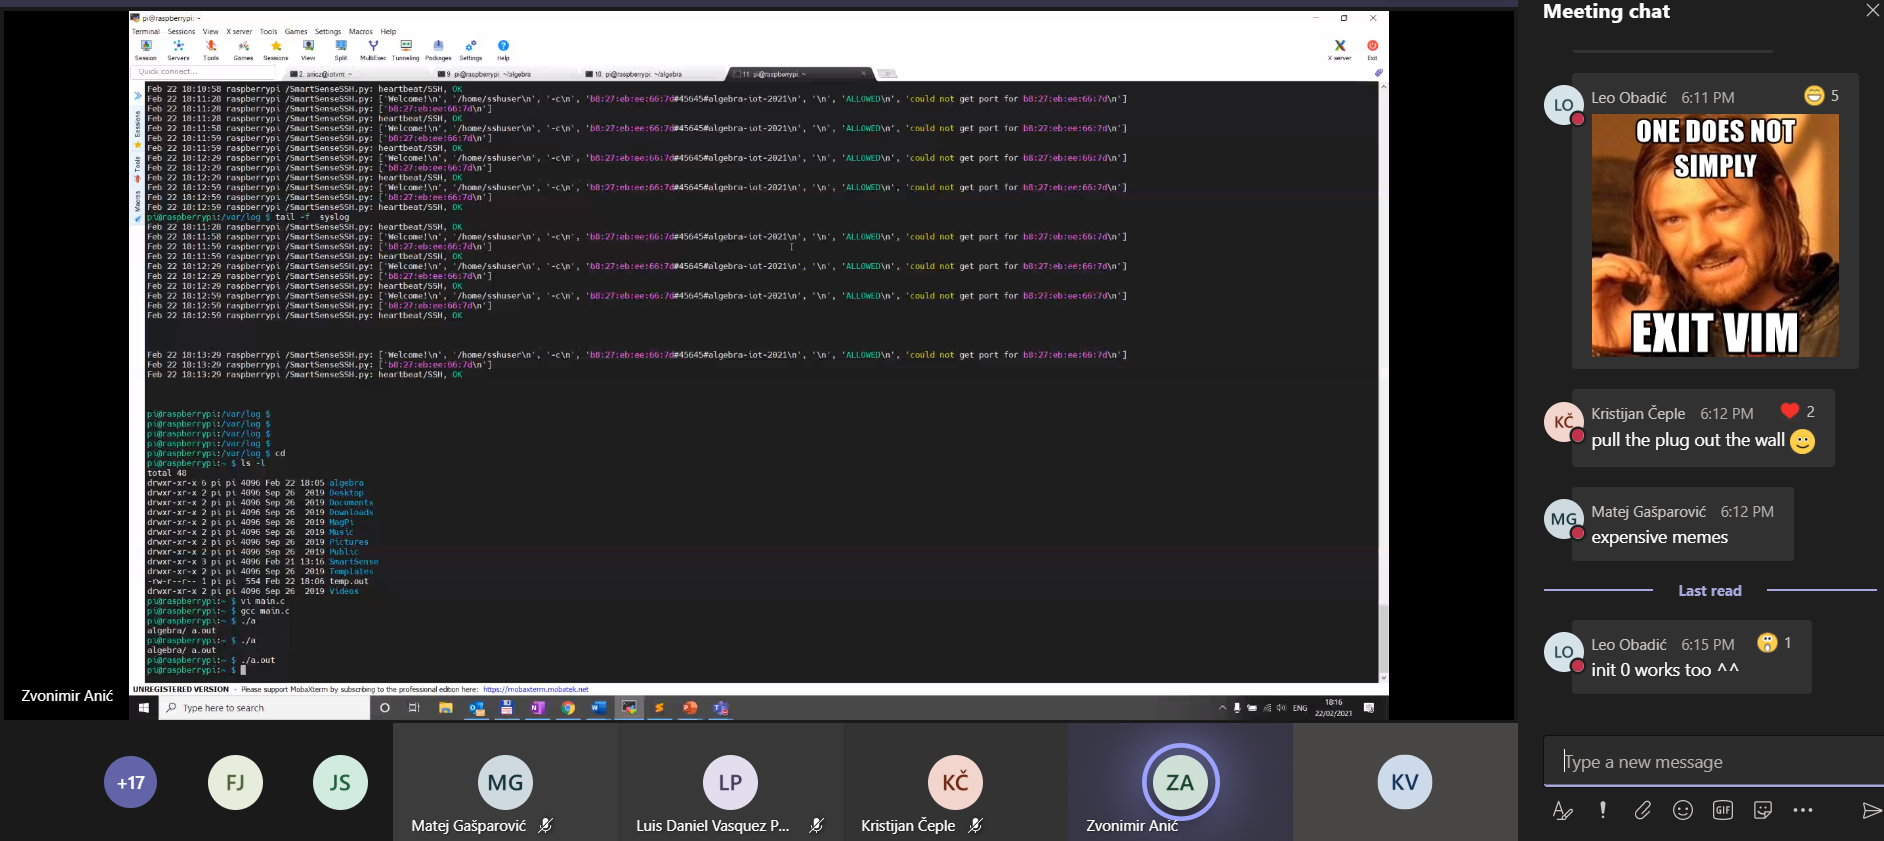Click the taskbar 'Type here to search' box
Image resolution: width=1884 pixels, height=841 pixels.
tap(264, 708)
